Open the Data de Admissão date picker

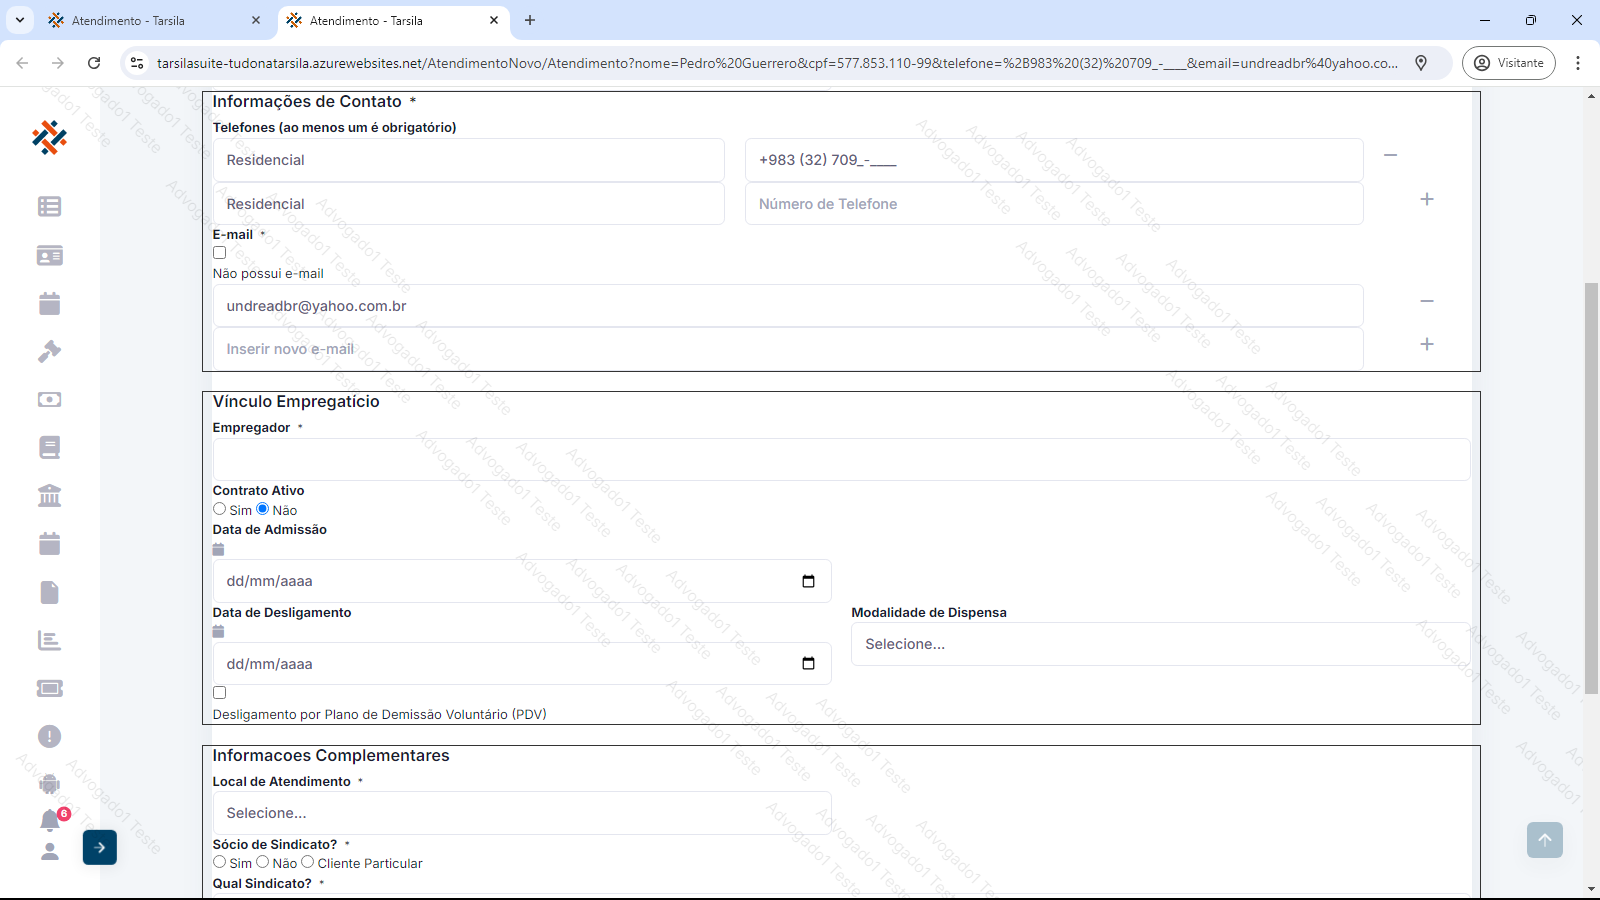coord(808,581)
